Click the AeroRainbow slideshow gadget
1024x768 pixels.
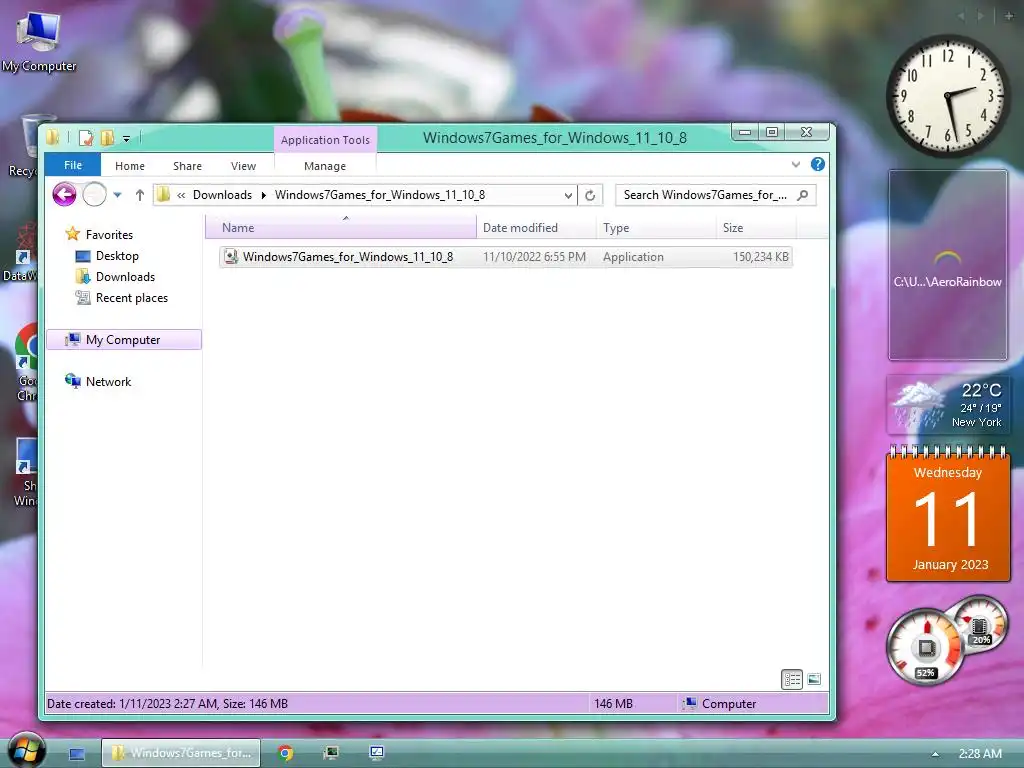[x=948, y=264]
